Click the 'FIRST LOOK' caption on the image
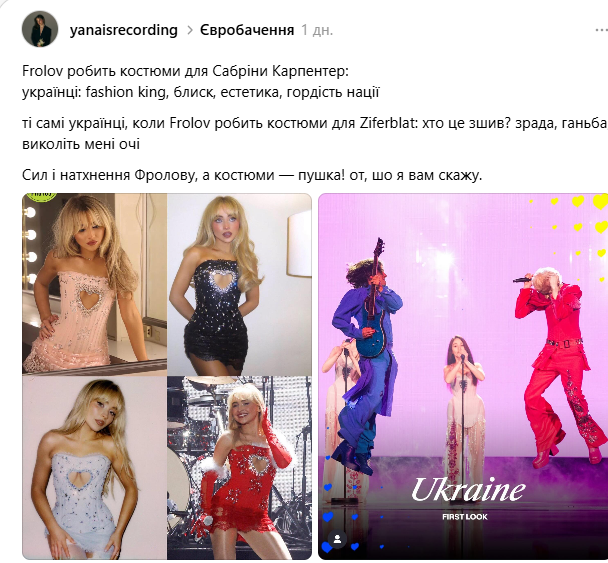 [x=465, y=517]
